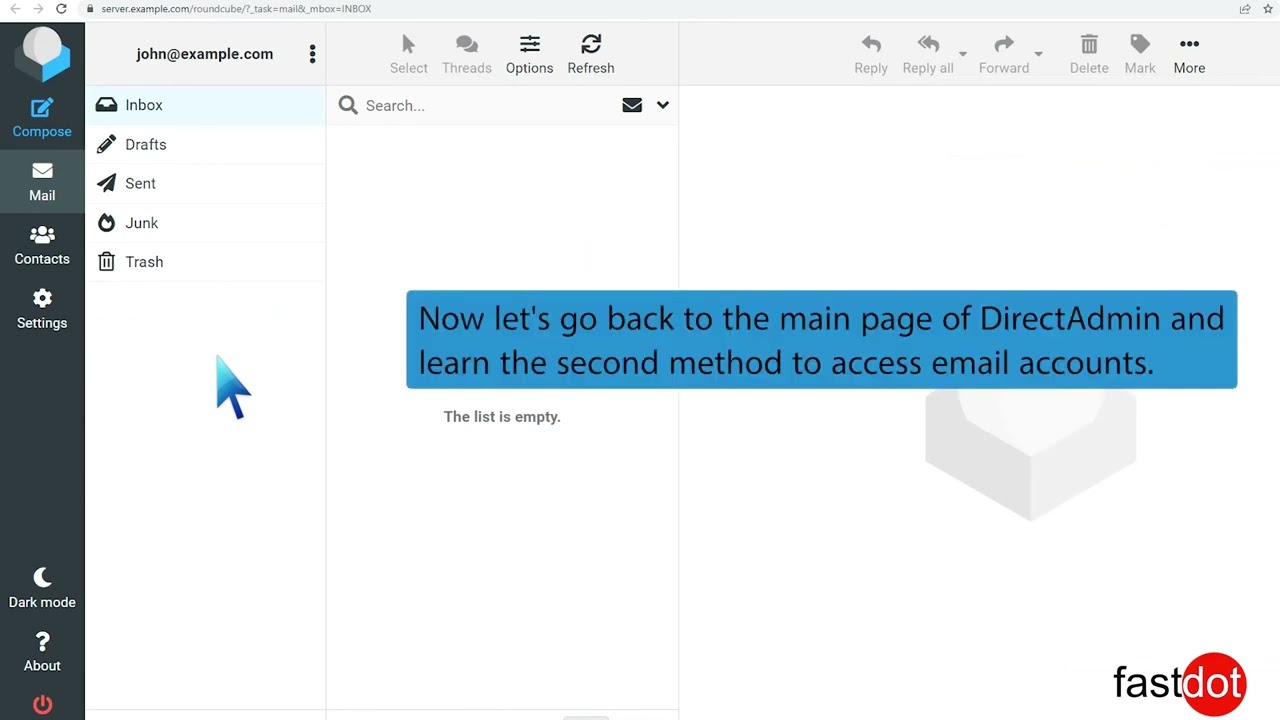Screen dimensions: 1280x720
Task: Open the Compose new message screen
Action: tap(42, 117)
